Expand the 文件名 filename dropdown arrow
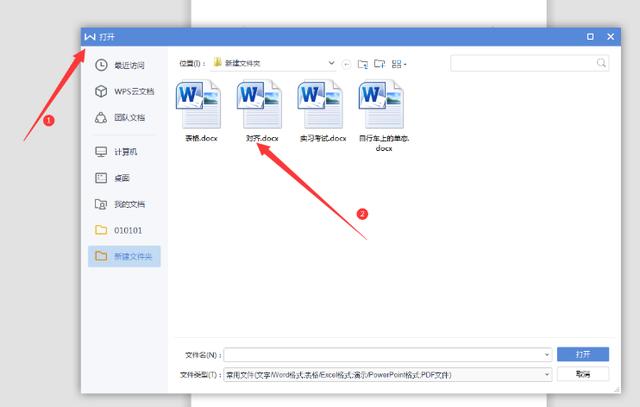The image size is (640, 407). pyautogui.click(x=547, y=355)
